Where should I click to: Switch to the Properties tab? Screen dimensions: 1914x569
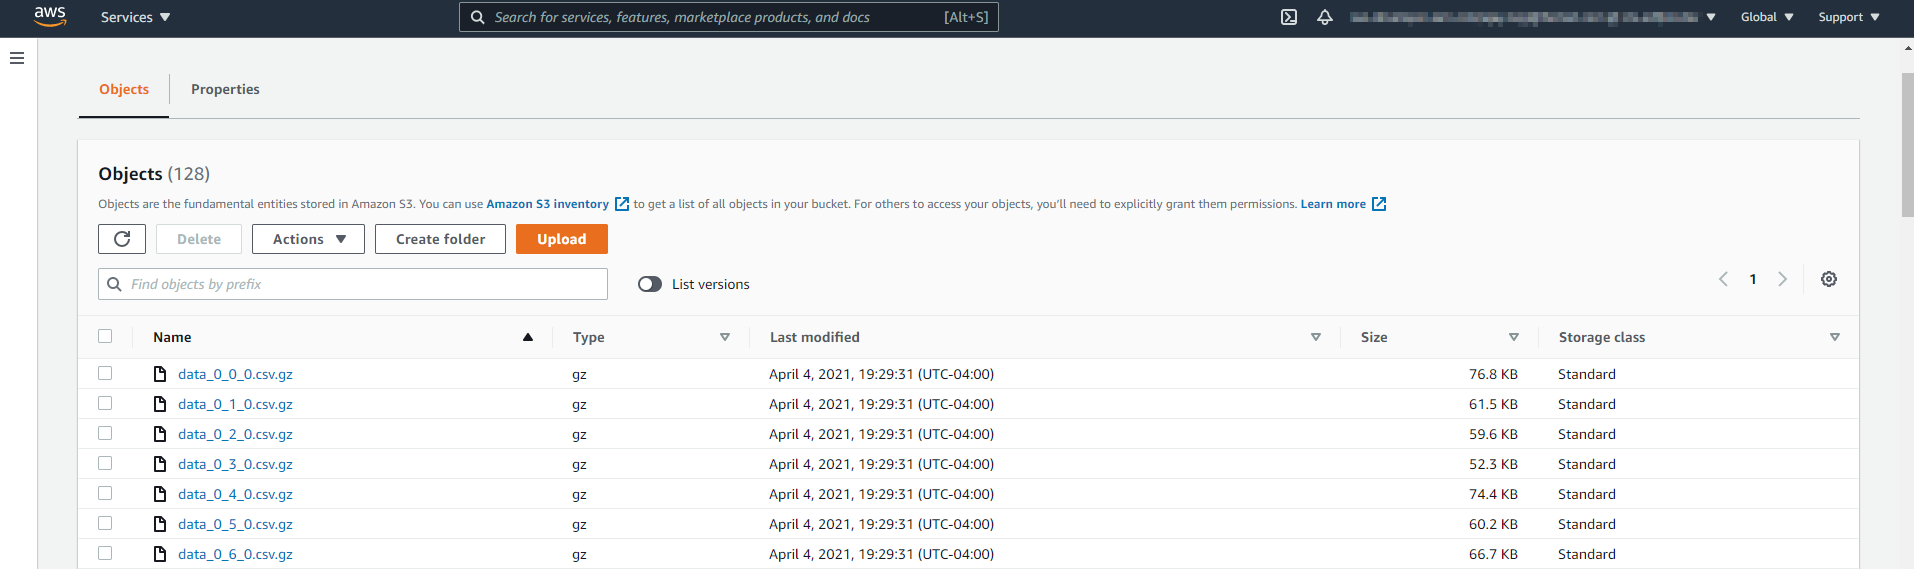[x=225, y=89]
